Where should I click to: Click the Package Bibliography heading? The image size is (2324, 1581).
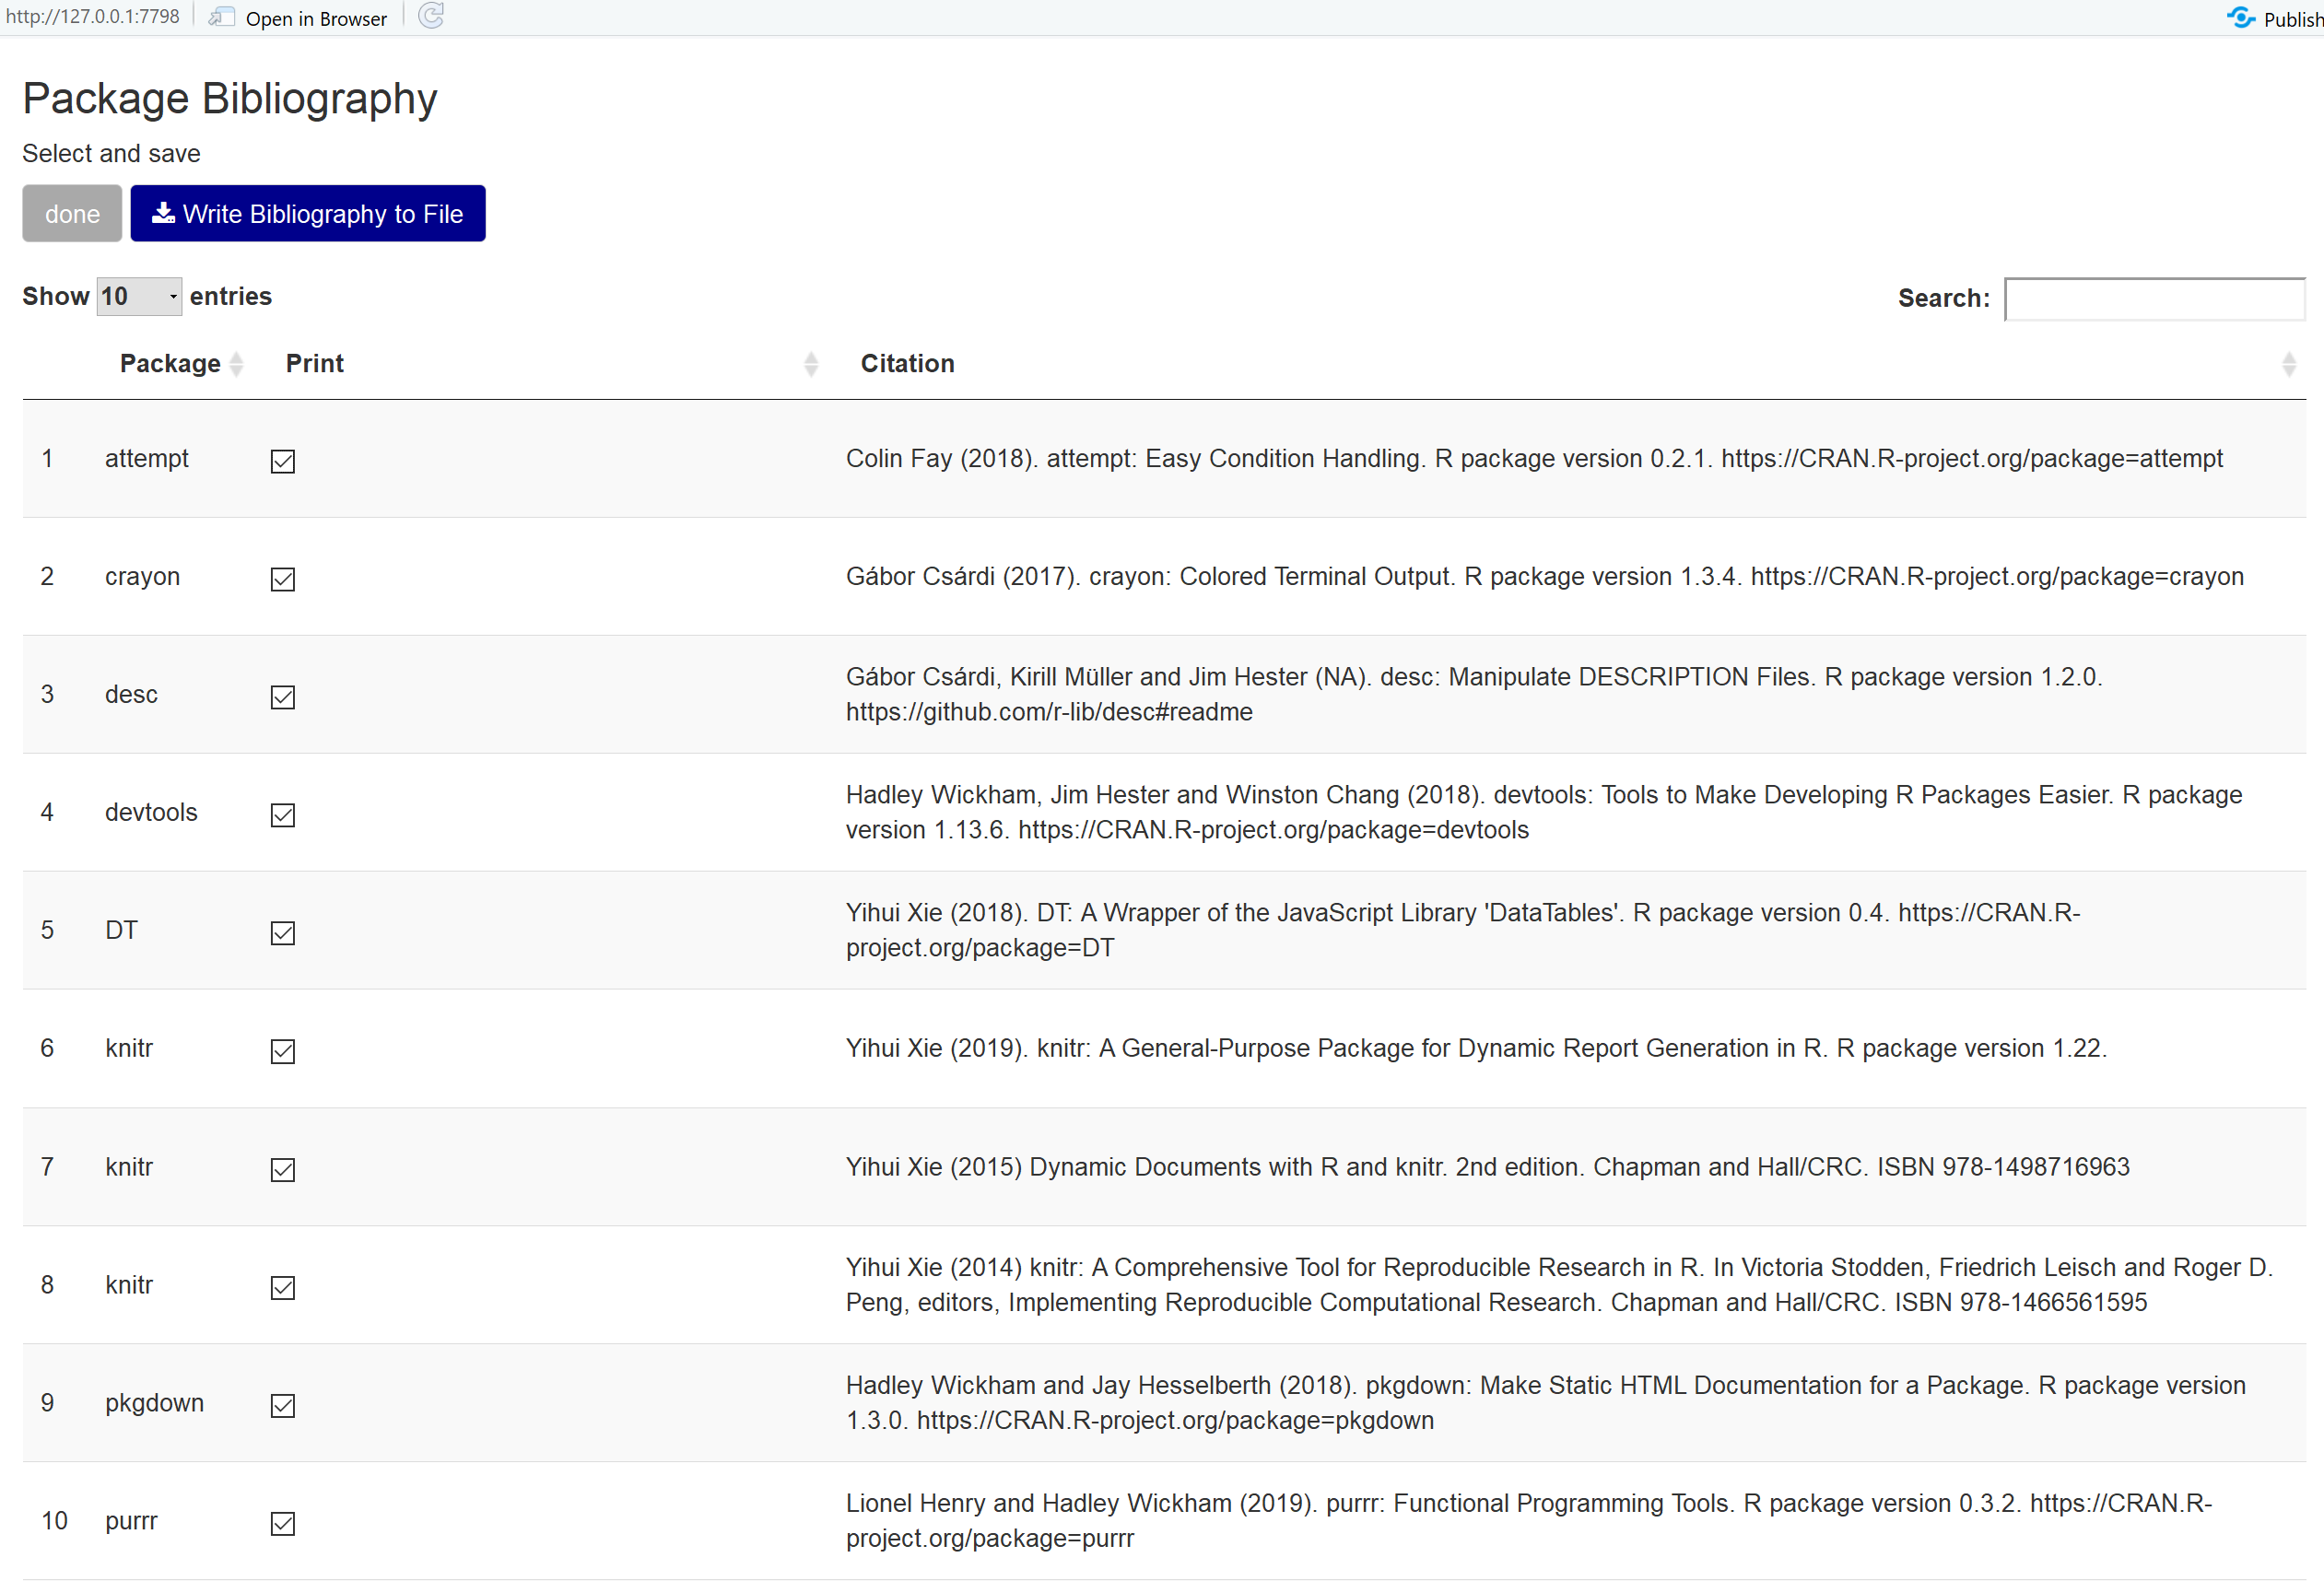coord(230,98)
